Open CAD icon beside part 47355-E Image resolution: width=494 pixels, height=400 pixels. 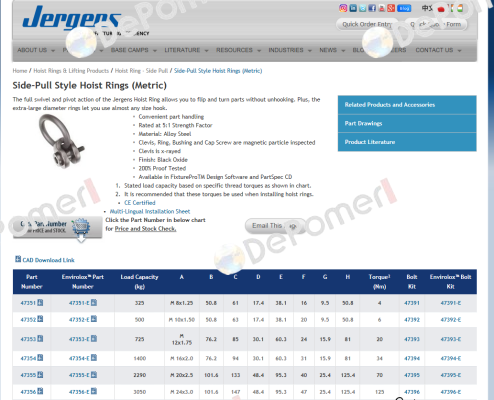(94, 374)
